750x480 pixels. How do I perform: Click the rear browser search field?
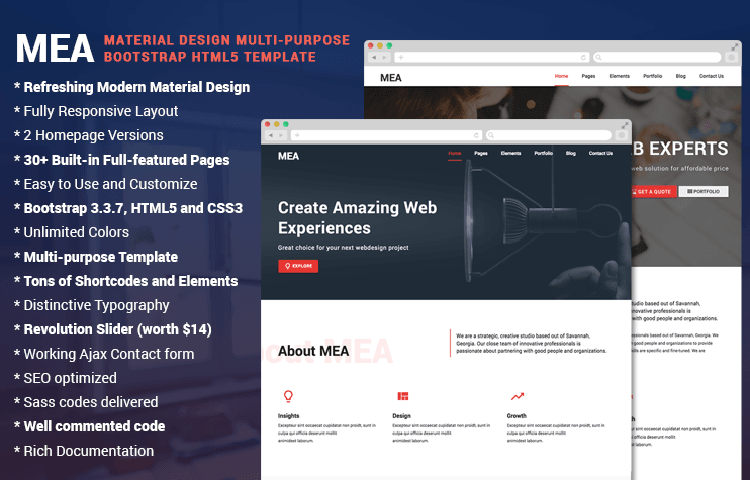tap(657, 57)
